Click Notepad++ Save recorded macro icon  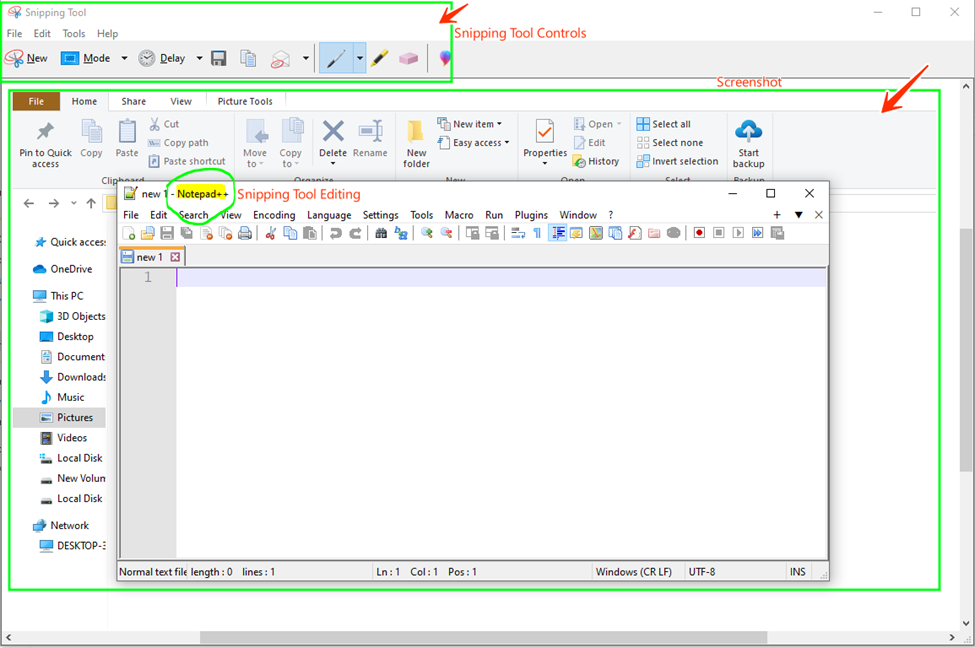tap(777, 233)
